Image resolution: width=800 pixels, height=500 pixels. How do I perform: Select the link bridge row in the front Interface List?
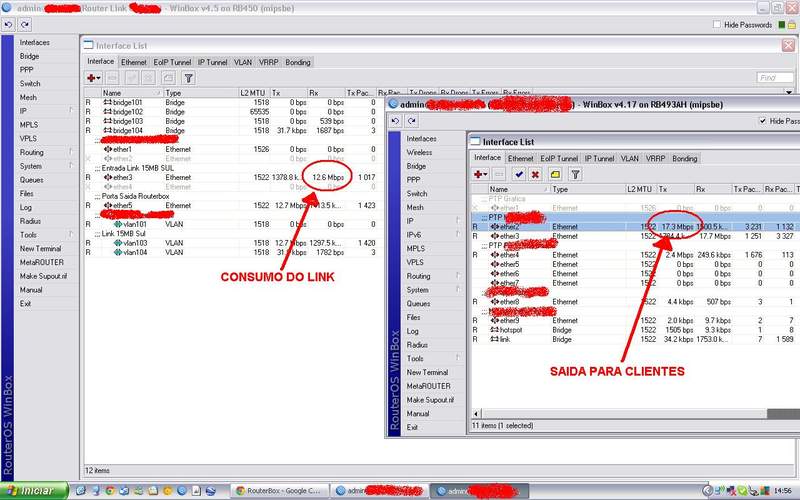click(x=635, y=340)
